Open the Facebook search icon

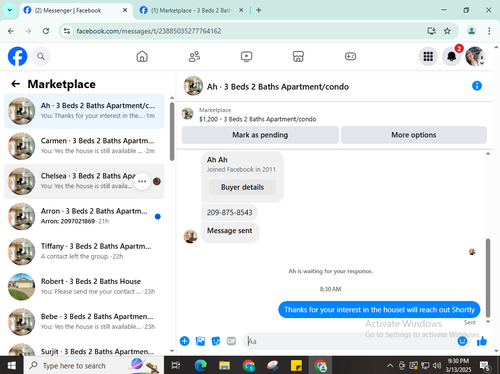(41, 56)
